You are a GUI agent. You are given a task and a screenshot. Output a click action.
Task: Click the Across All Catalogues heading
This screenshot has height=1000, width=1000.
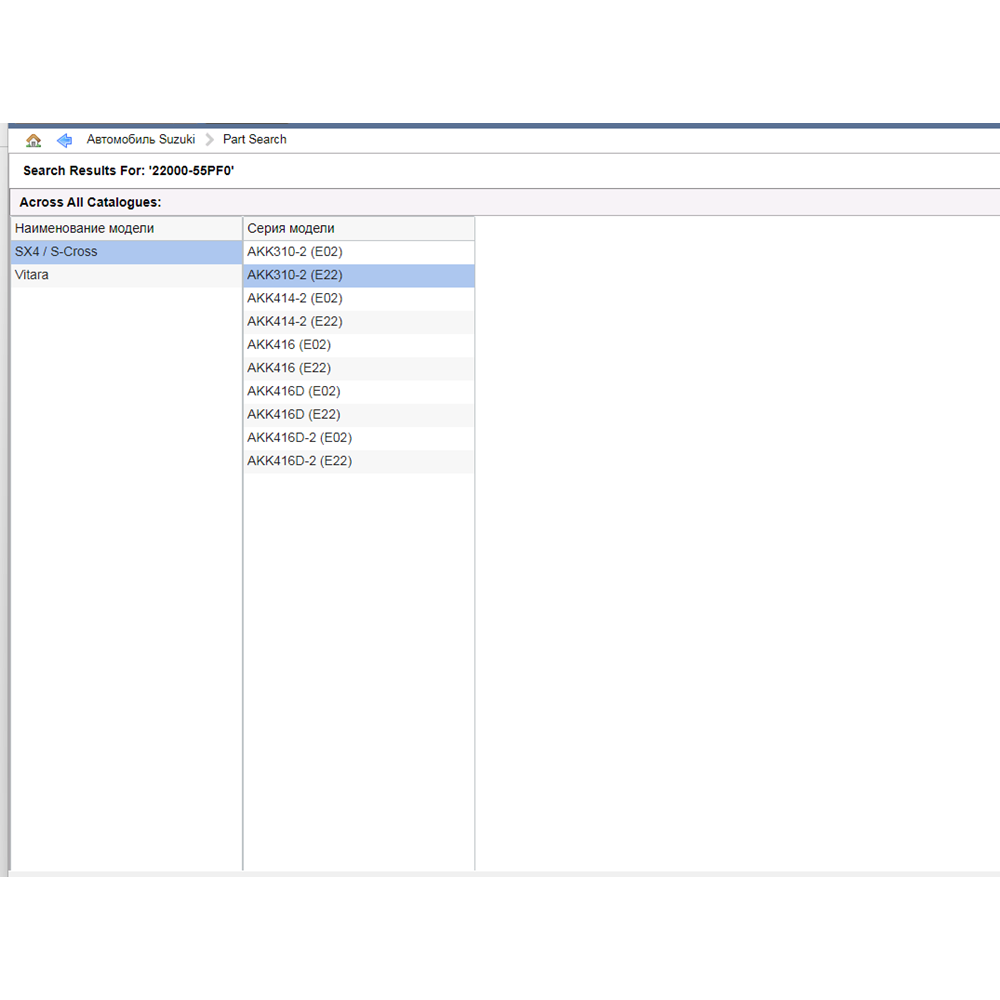point(90,202)
